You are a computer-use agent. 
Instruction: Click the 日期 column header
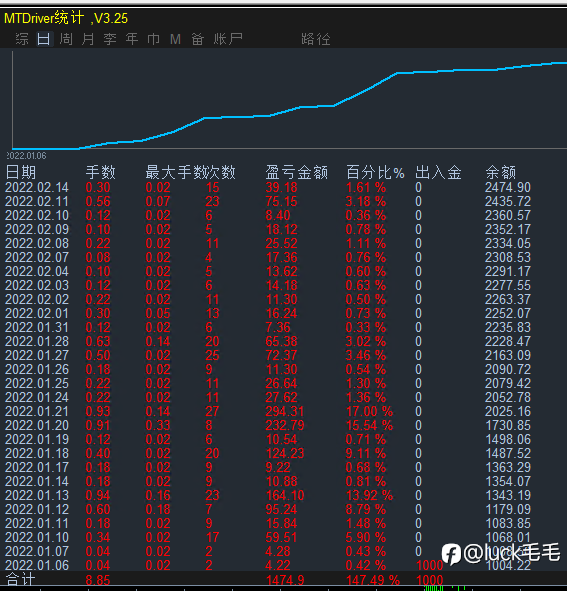(21, 173)
